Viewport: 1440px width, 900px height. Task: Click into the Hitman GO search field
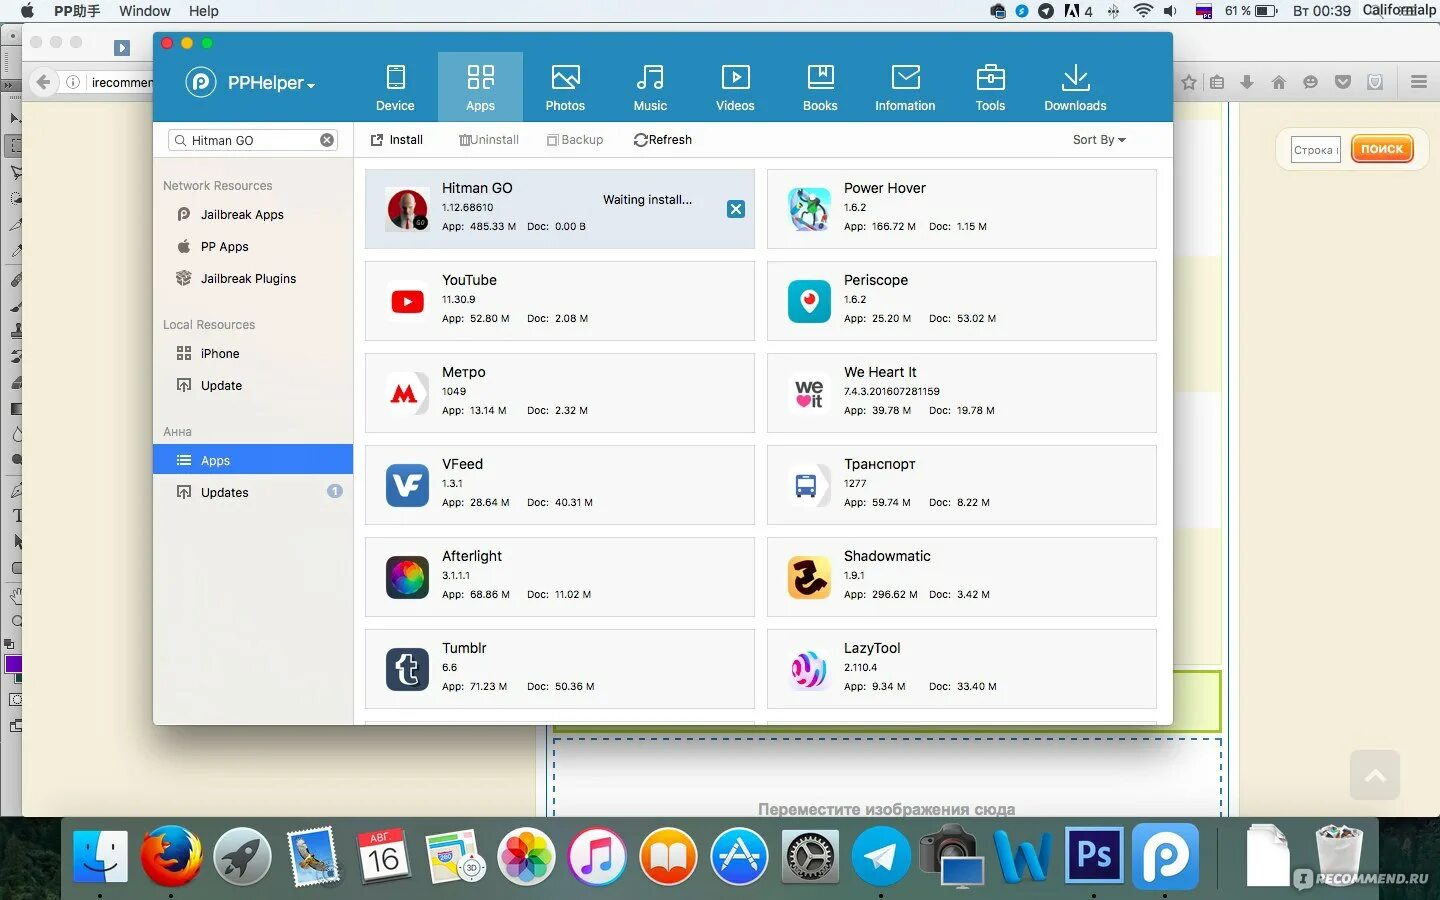pyautogui.click(x=253, y=140)
